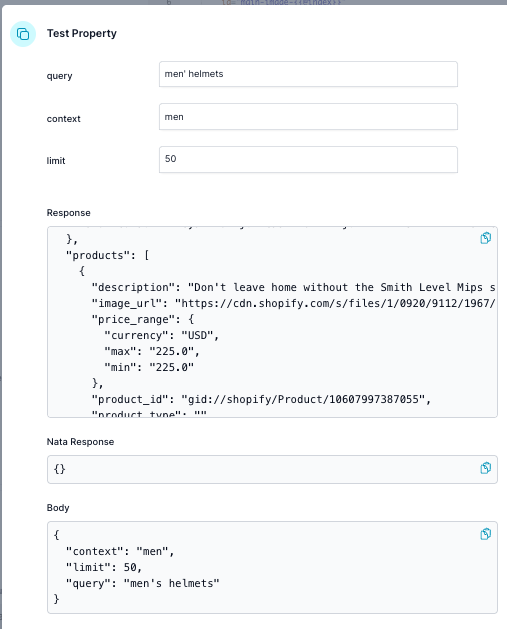This screenshot has height=629, width=507.
Task: Click the Body section heading
Action: (58, 508)
